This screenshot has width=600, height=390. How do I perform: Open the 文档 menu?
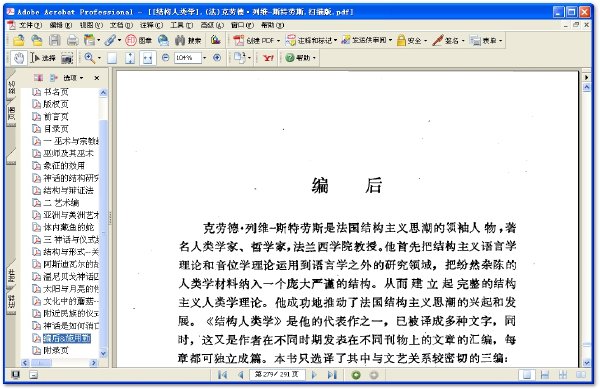tap(121, 25)
